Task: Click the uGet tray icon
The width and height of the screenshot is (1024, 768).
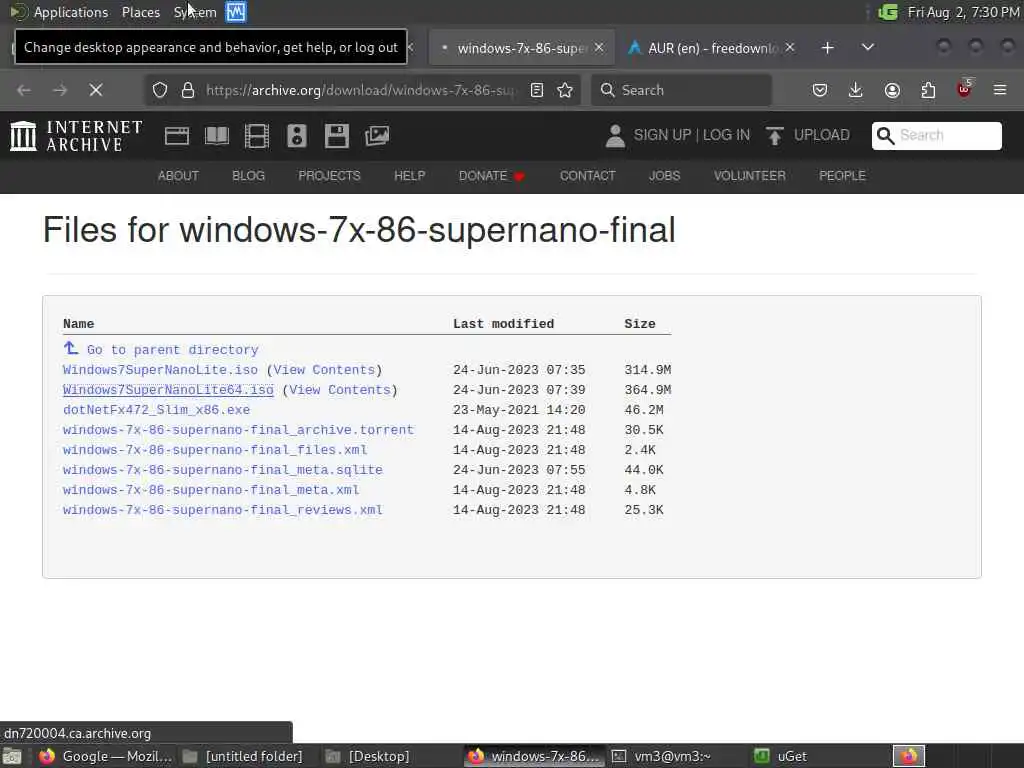Action: pos(888,12)
